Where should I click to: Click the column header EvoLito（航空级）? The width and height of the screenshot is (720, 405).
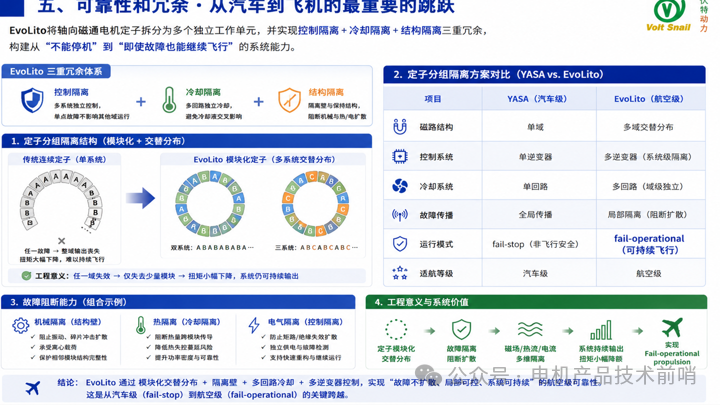click(x=650, y=99)
